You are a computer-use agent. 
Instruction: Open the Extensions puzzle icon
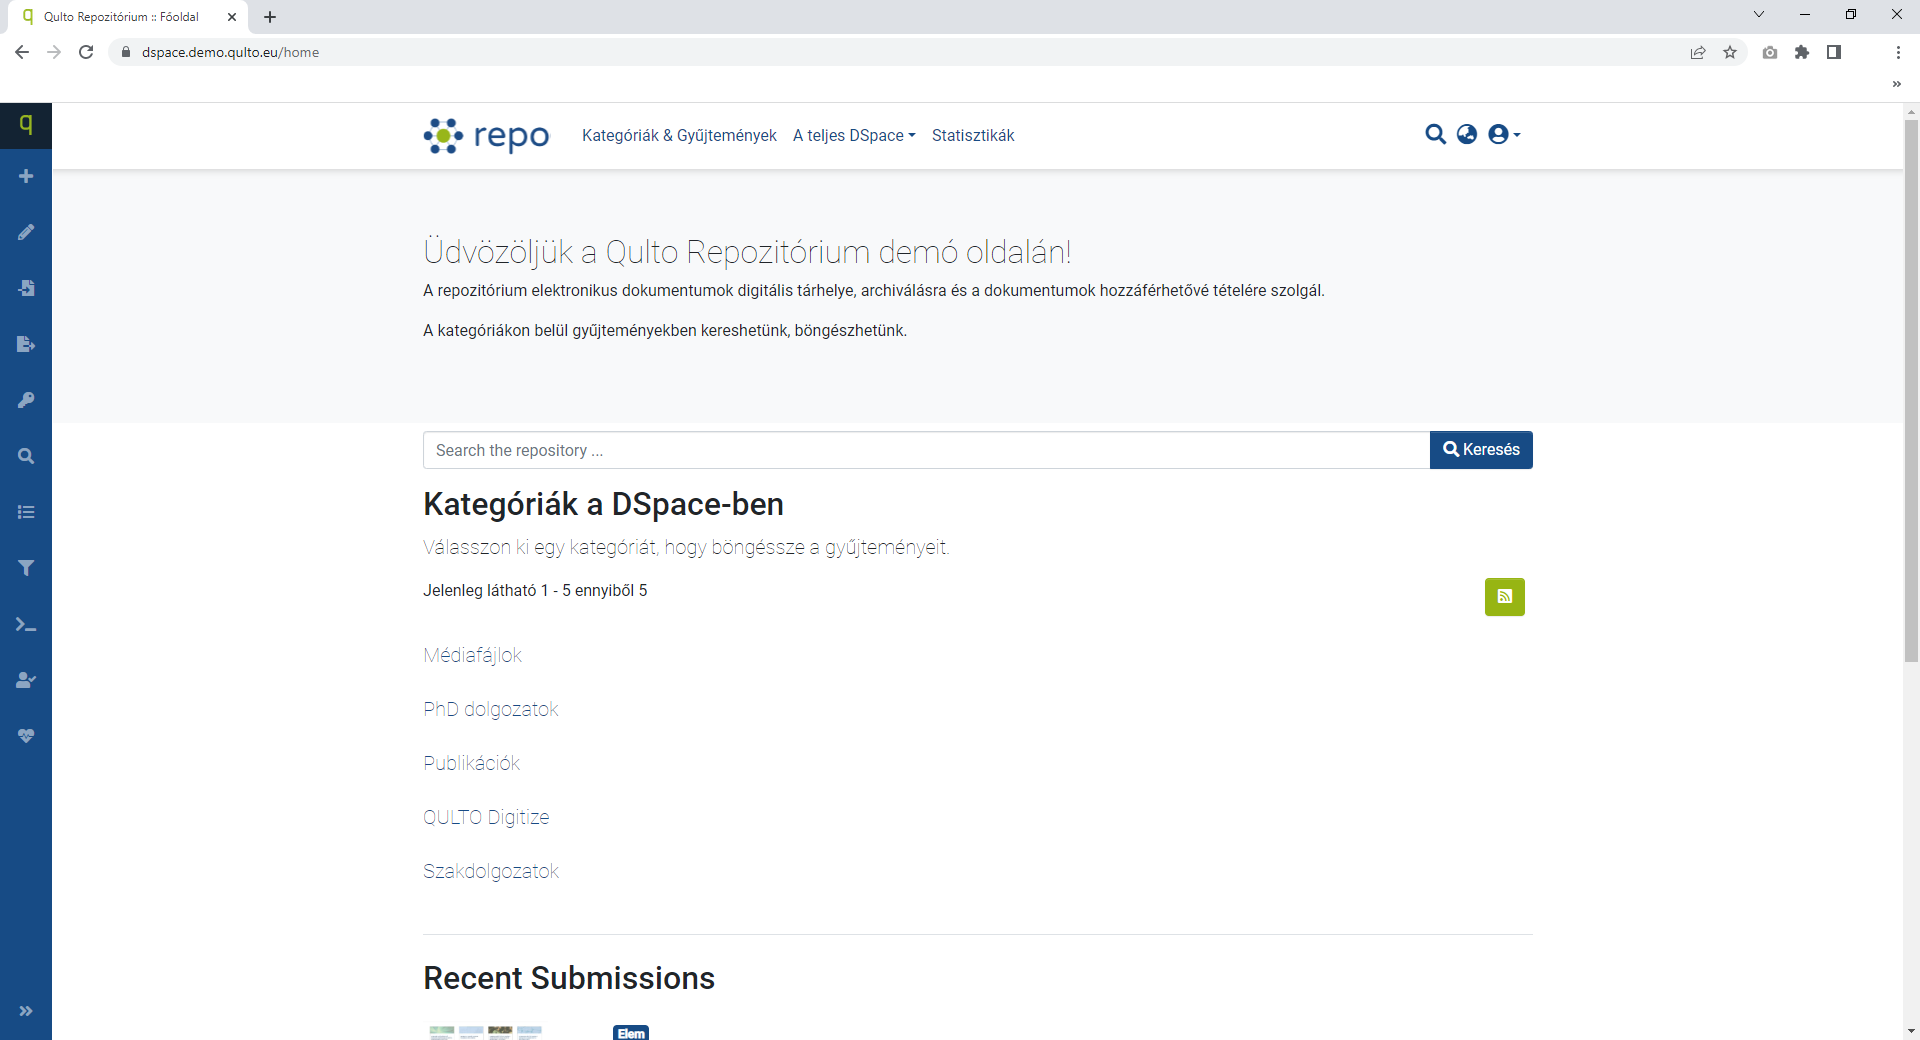coord(1802,52)
